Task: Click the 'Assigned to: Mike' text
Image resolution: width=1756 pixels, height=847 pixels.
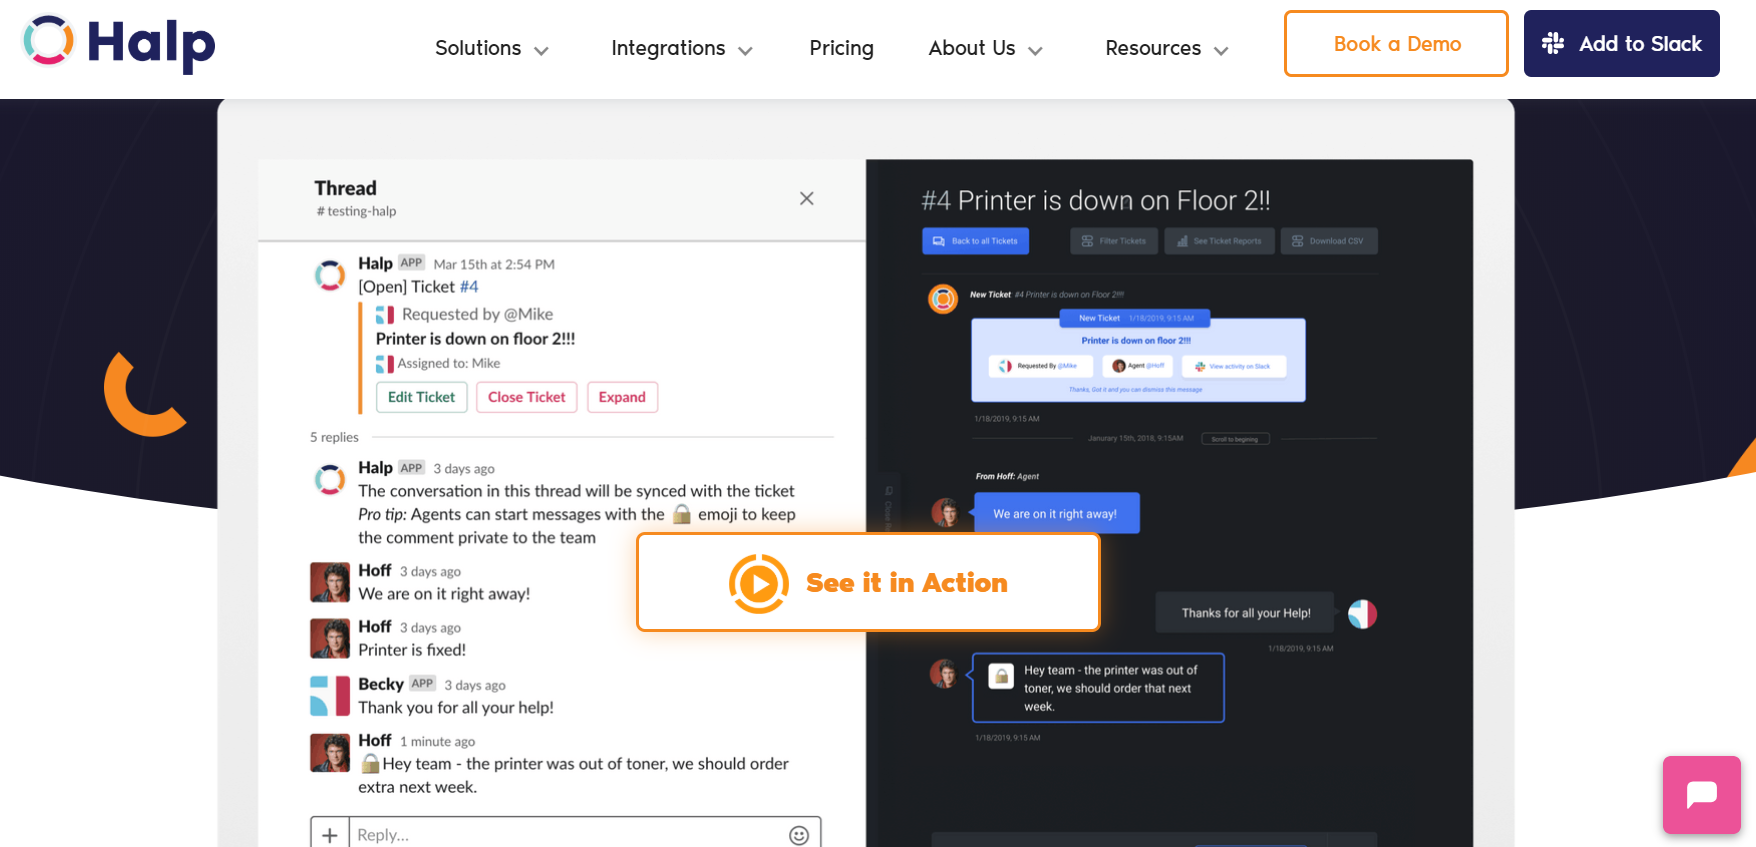Action: tap(448, 363)
